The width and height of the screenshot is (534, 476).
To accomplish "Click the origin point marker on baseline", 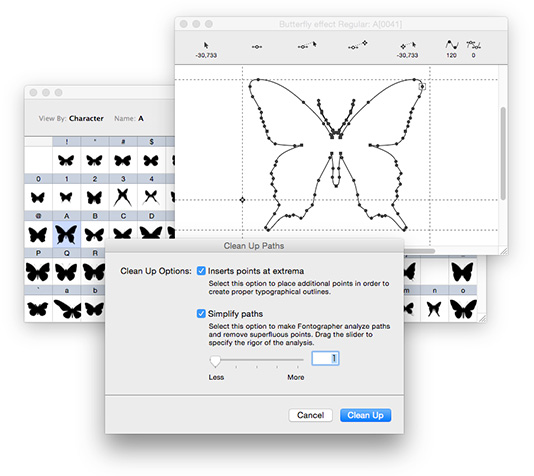I will [242, 200].
